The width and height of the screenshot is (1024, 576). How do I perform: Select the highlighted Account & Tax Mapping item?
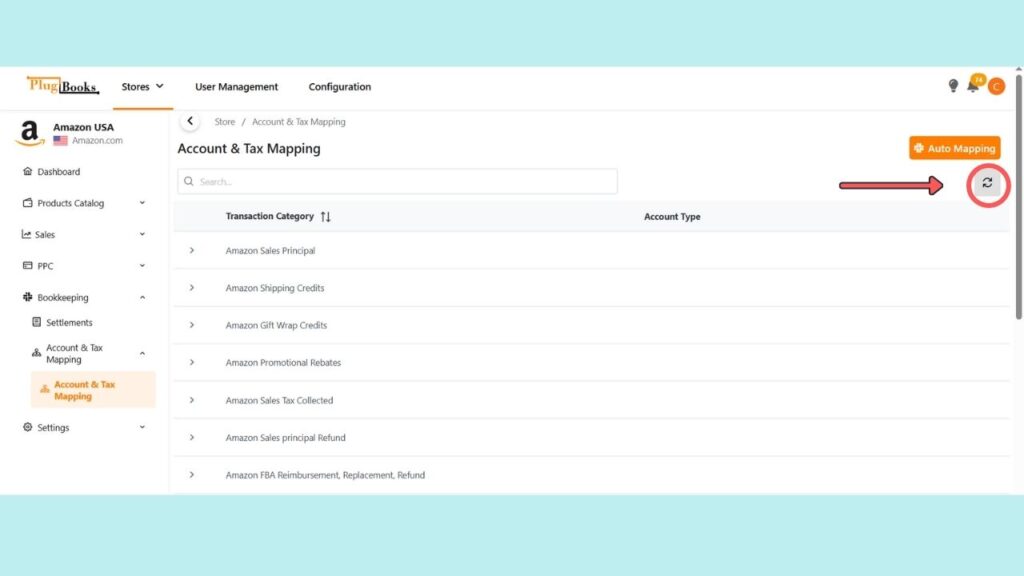[93, 390]
